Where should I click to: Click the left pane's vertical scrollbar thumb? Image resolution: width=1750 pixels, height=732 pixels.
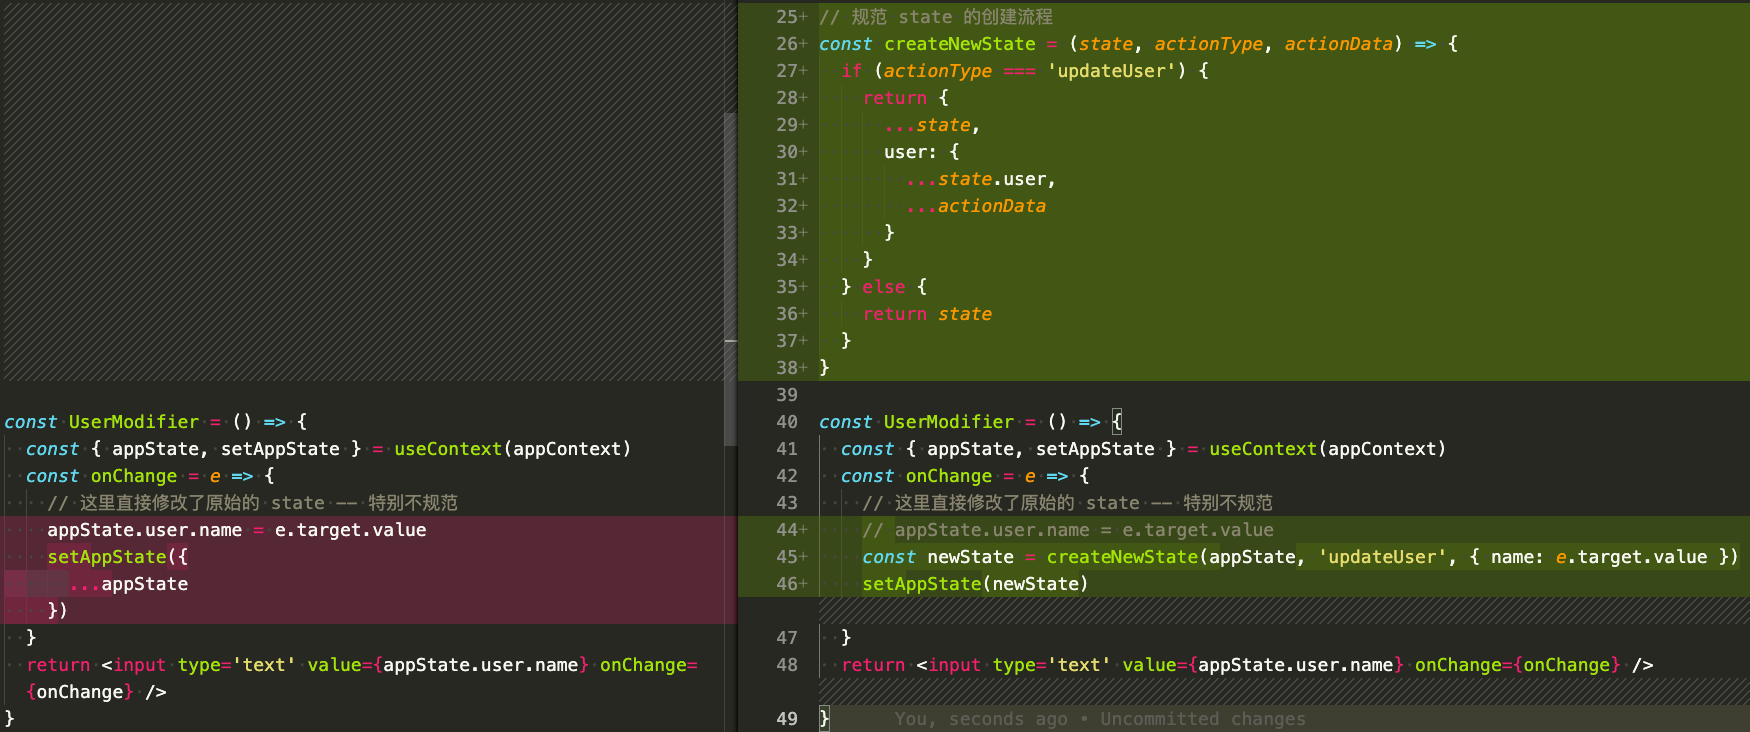[x=730, y=280]
